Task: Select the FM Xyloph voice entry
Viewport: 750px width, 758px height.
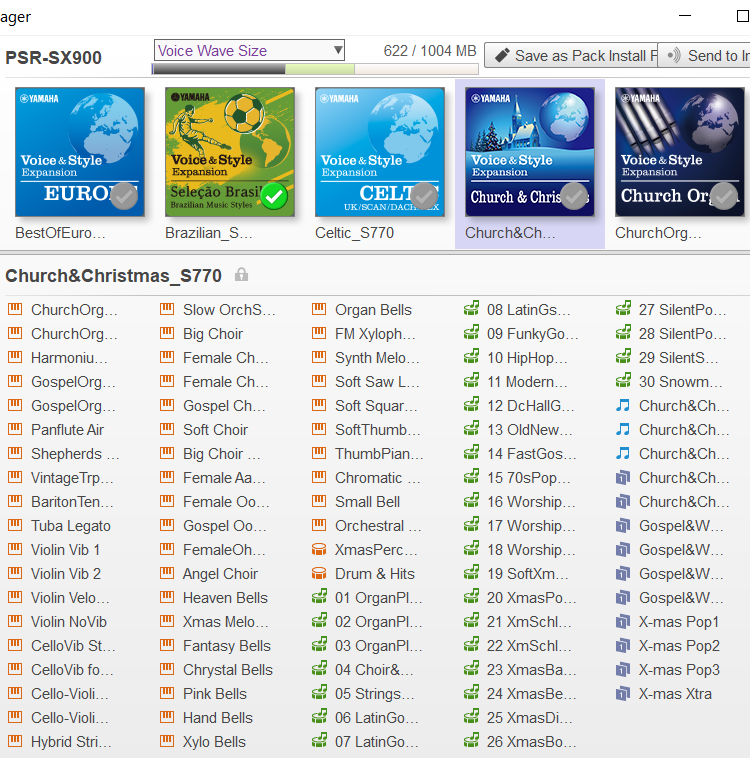Action: [364, 334]
